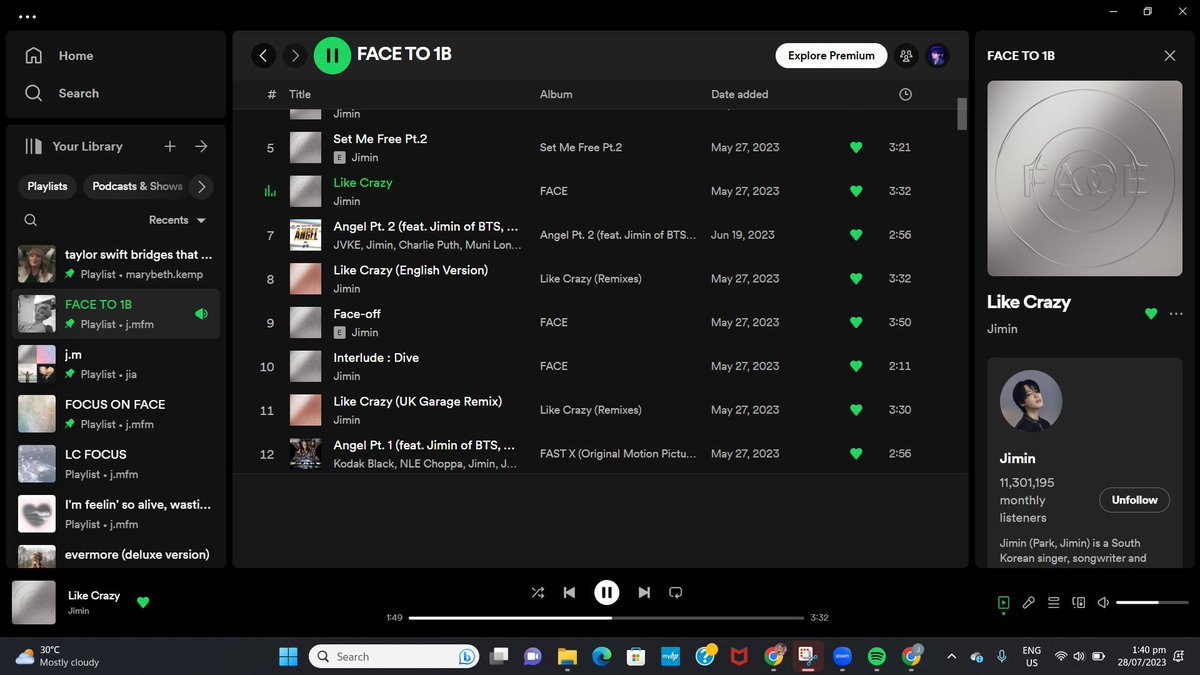Pause playback in the bottom player
The width and height of the screenshot is (1200, 675).
click(x=606, y=592)
